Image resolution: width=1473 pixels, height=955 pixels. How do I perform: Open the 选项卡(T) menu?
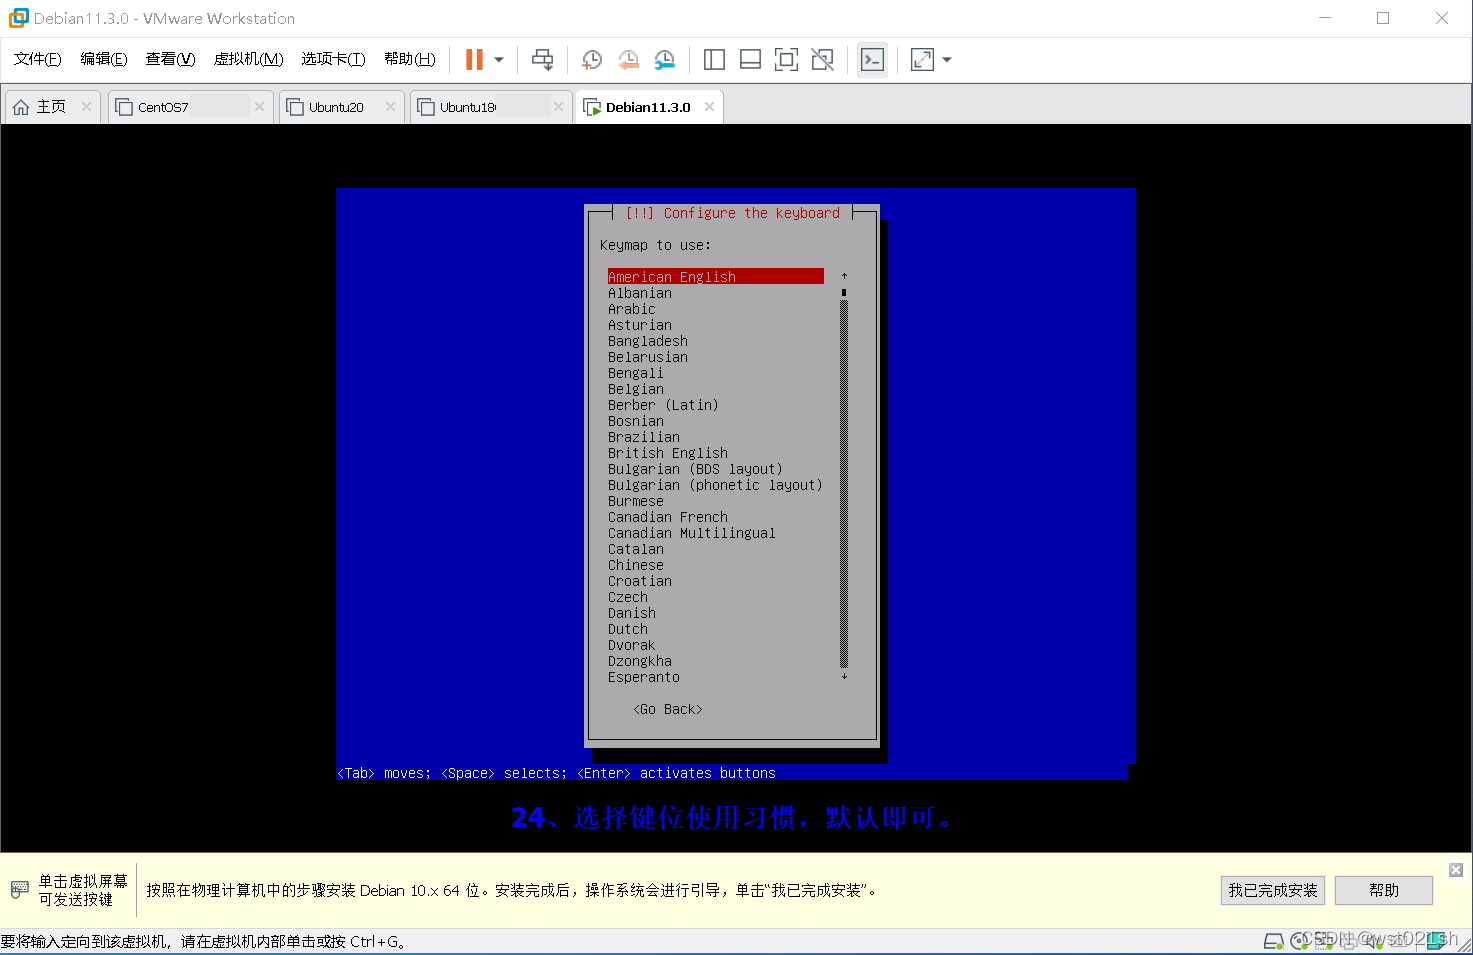[x=333, y=59]
